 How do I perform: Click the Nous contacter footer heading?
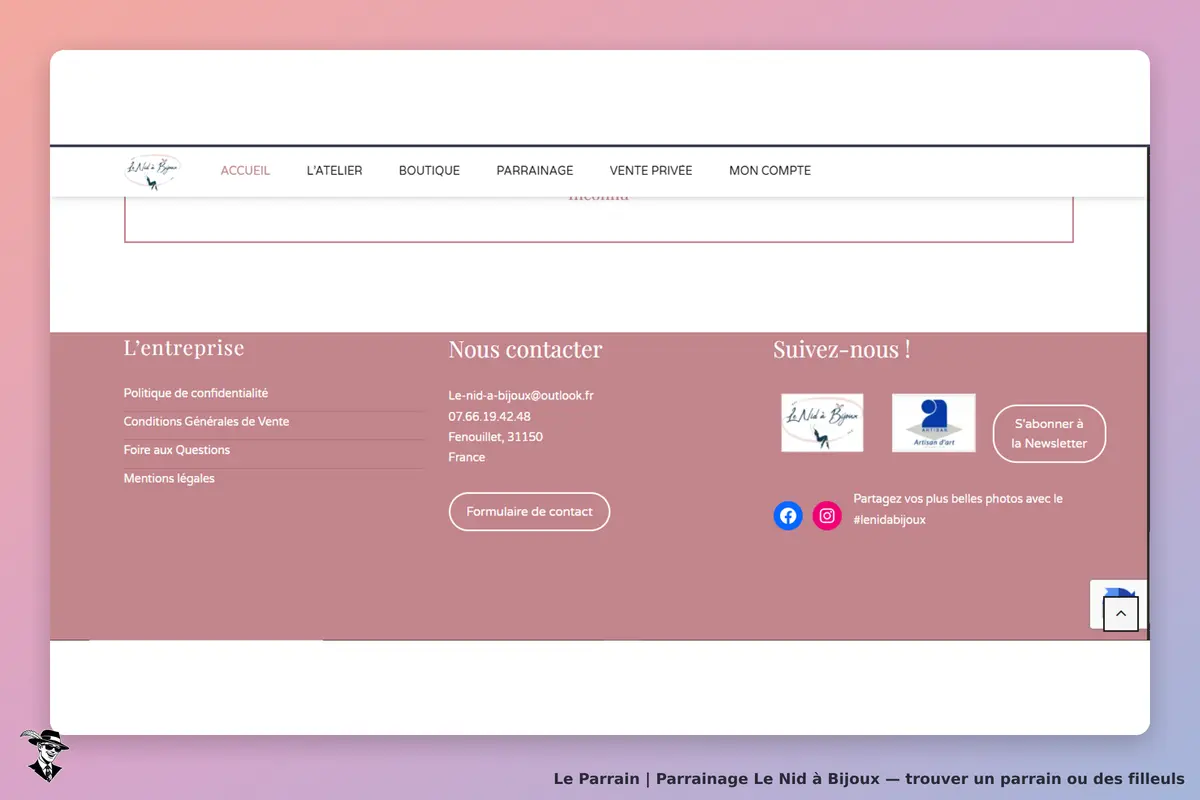coord(525,349)
